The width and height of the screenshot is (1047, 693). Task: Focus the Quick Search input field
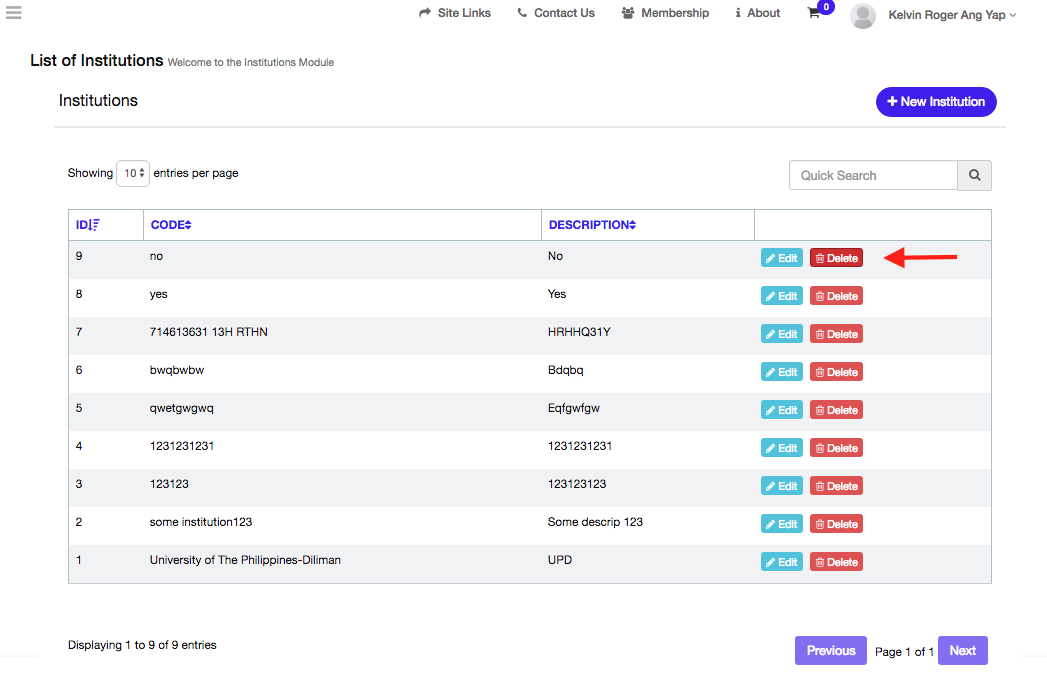click(x=873, y=175)
